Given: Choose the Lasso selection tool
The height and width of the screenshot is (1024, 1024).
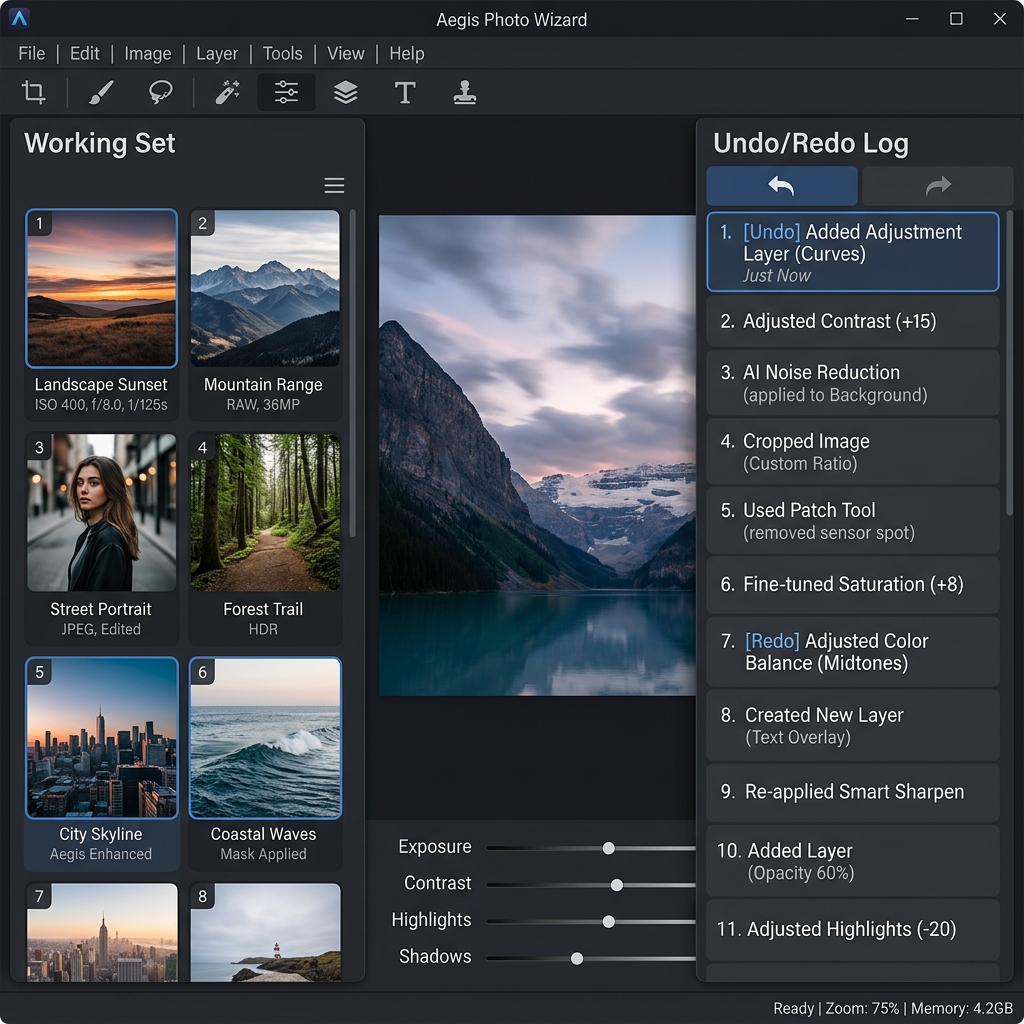Looking at the screenshot, I should [160, 93].
